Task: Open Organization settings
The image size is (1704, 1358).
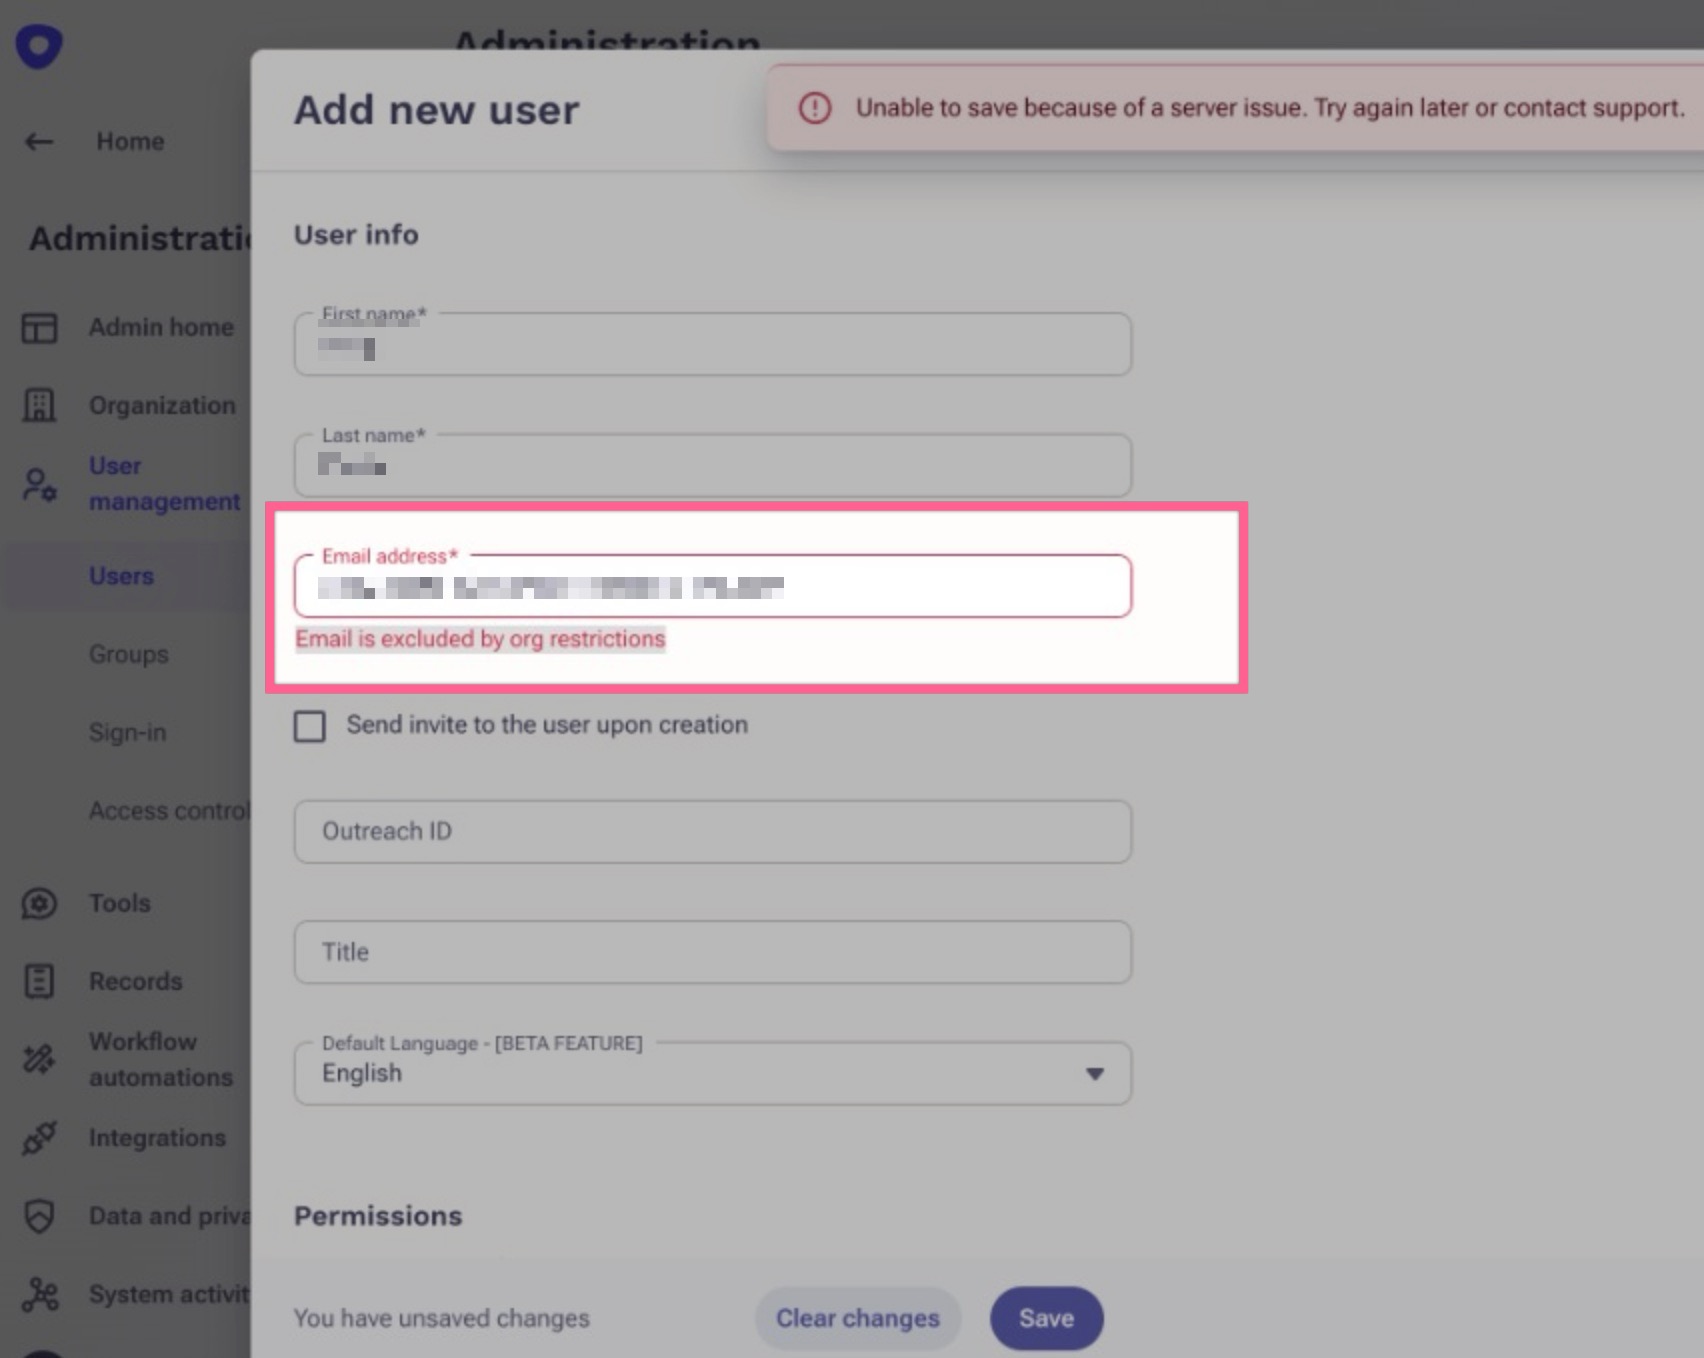Action: pos(162,405)
